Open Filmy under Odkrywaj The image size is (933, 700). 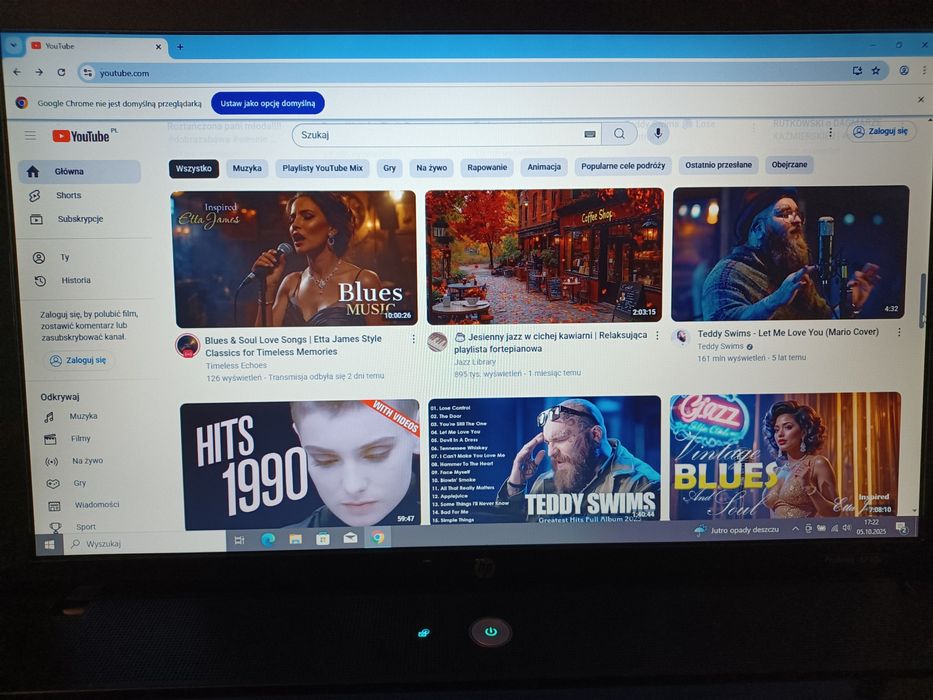coord(83,439)
